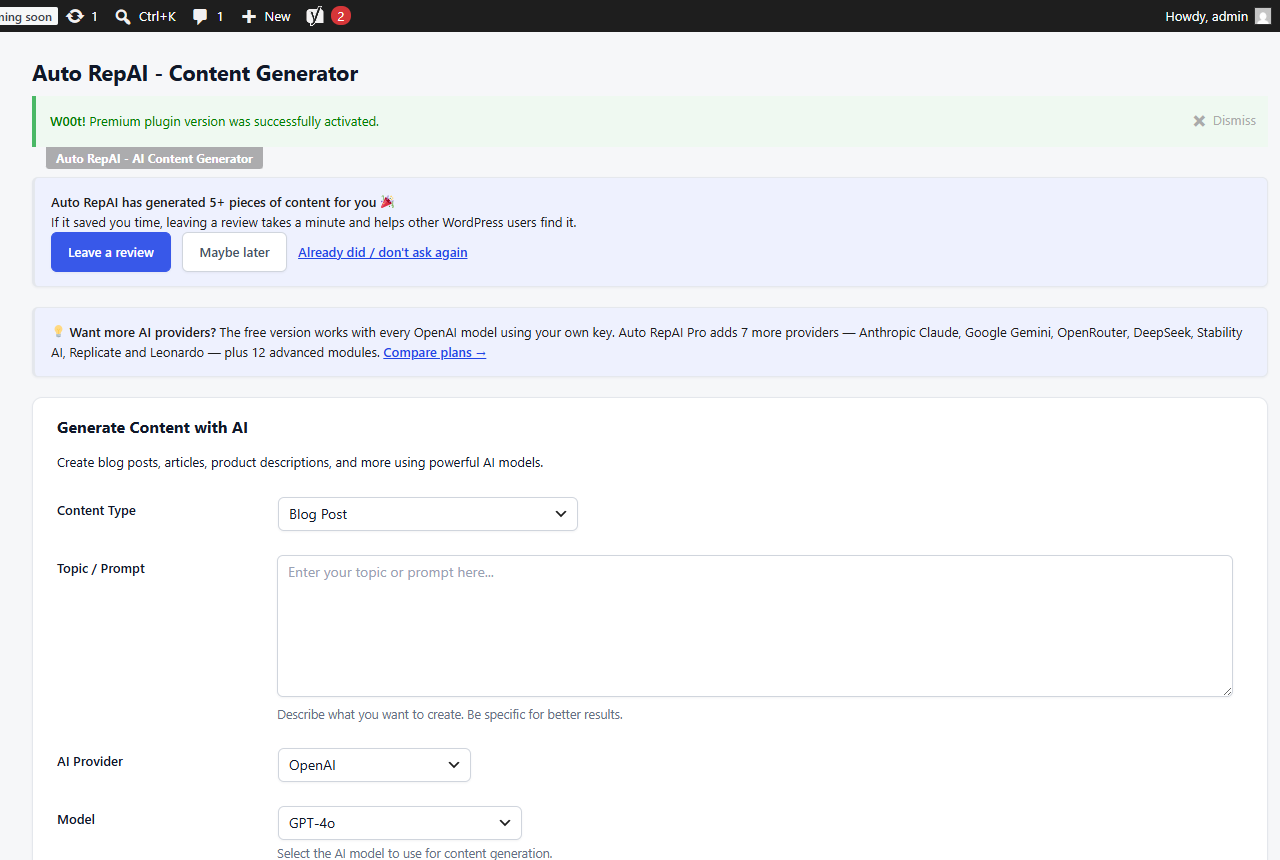
Task: Click the Ctrl+K command palette label
Action: tap(157, 16)
